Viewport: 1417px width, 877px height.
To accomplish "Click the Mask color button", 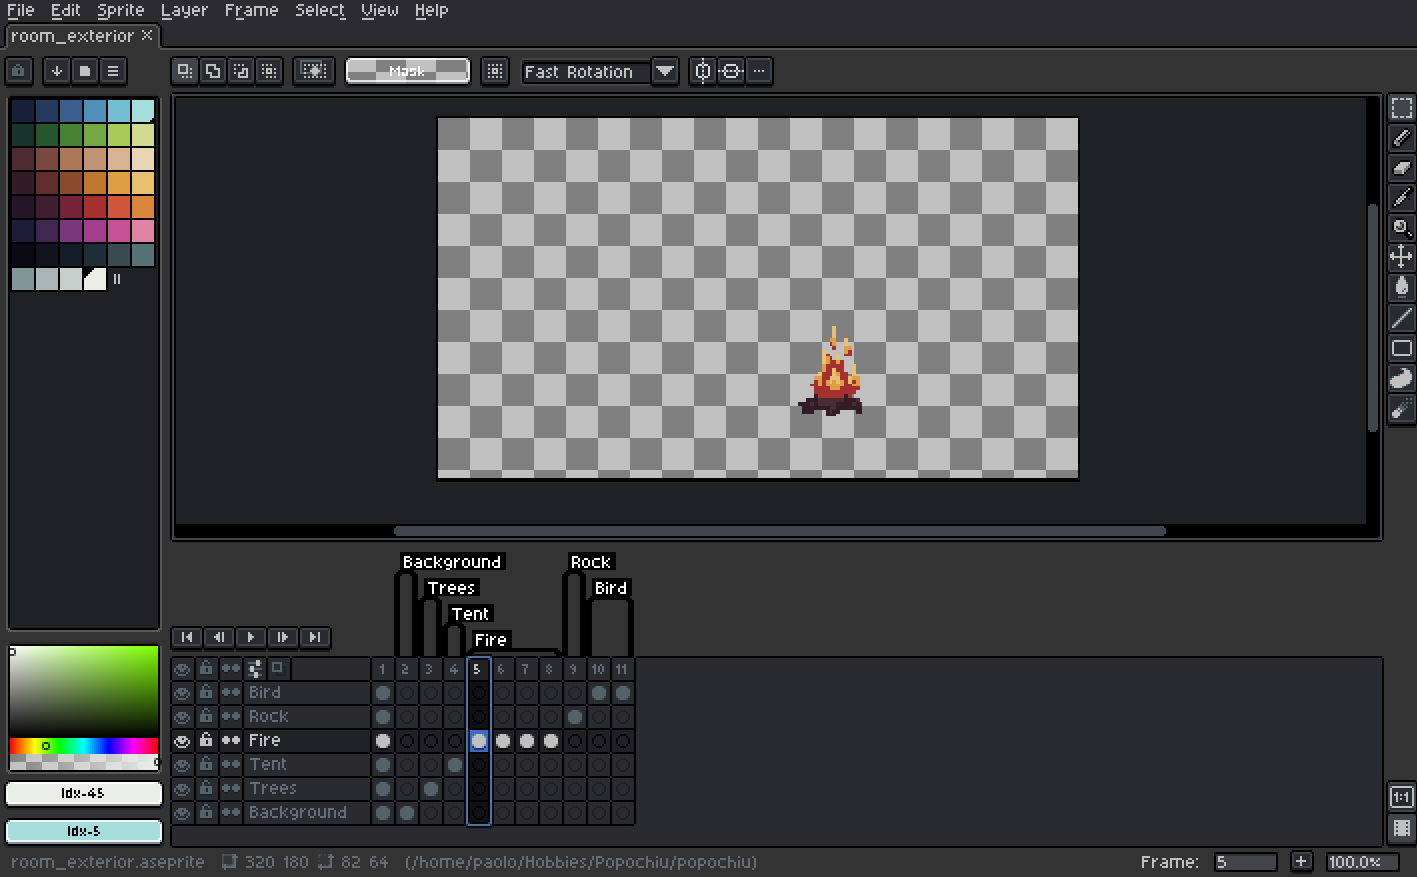I will coord(407,71).
